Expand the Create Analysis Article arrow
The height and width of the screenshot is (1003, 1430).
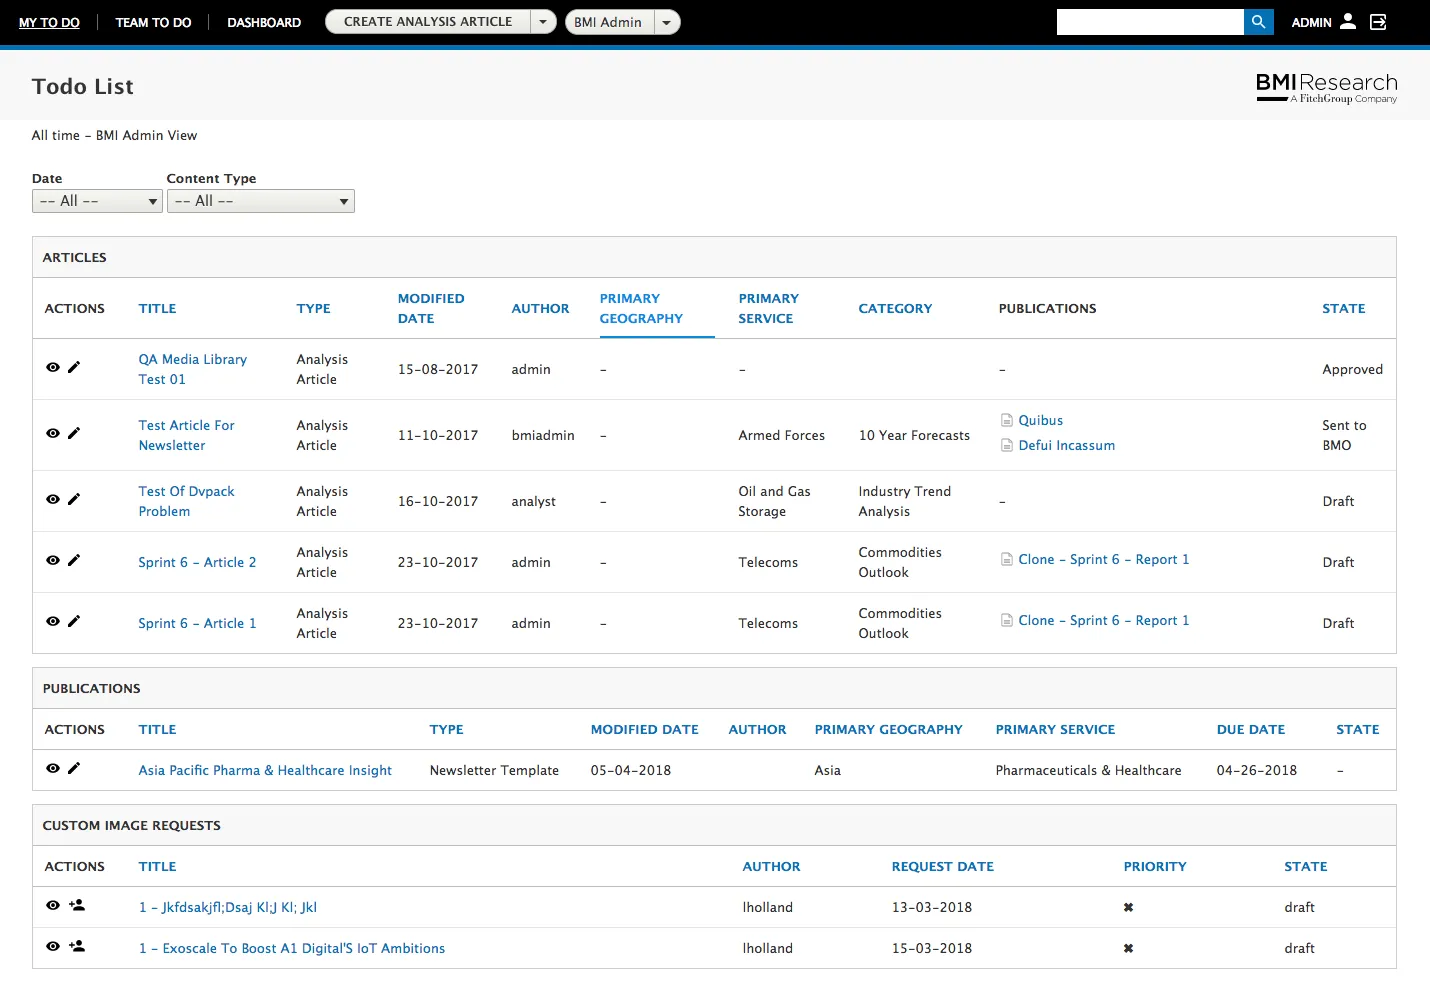(543, 22)
